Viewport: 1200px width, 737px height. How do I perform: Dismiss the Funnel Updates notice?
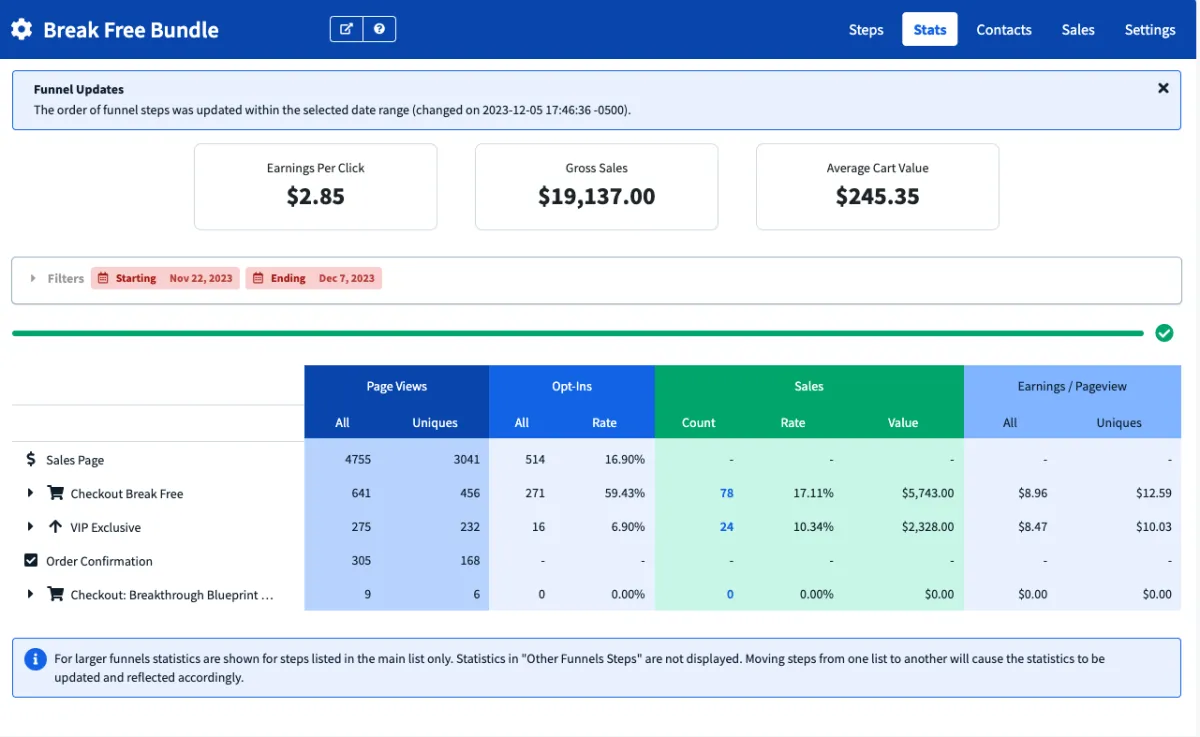1163,88
